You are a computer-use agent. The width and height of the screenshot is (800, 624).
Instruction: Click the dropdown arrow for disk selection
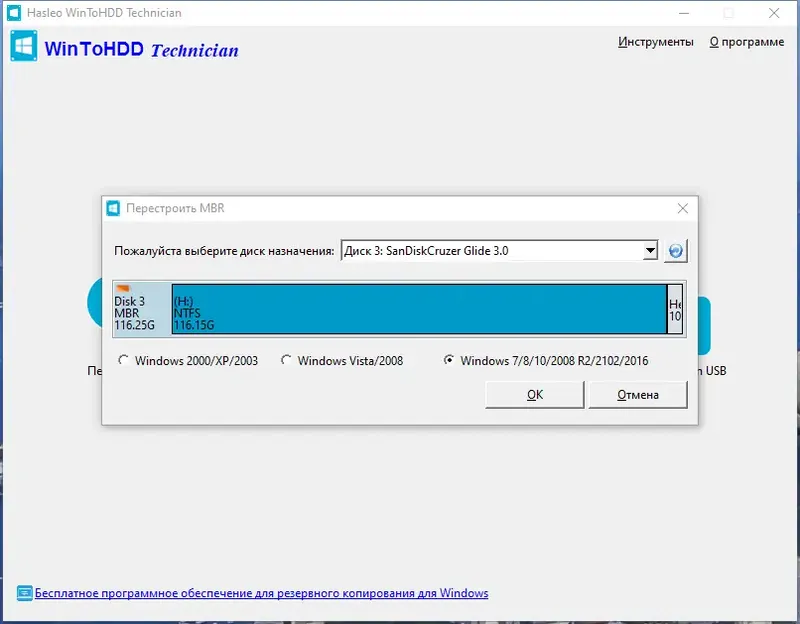coord(649,251)
